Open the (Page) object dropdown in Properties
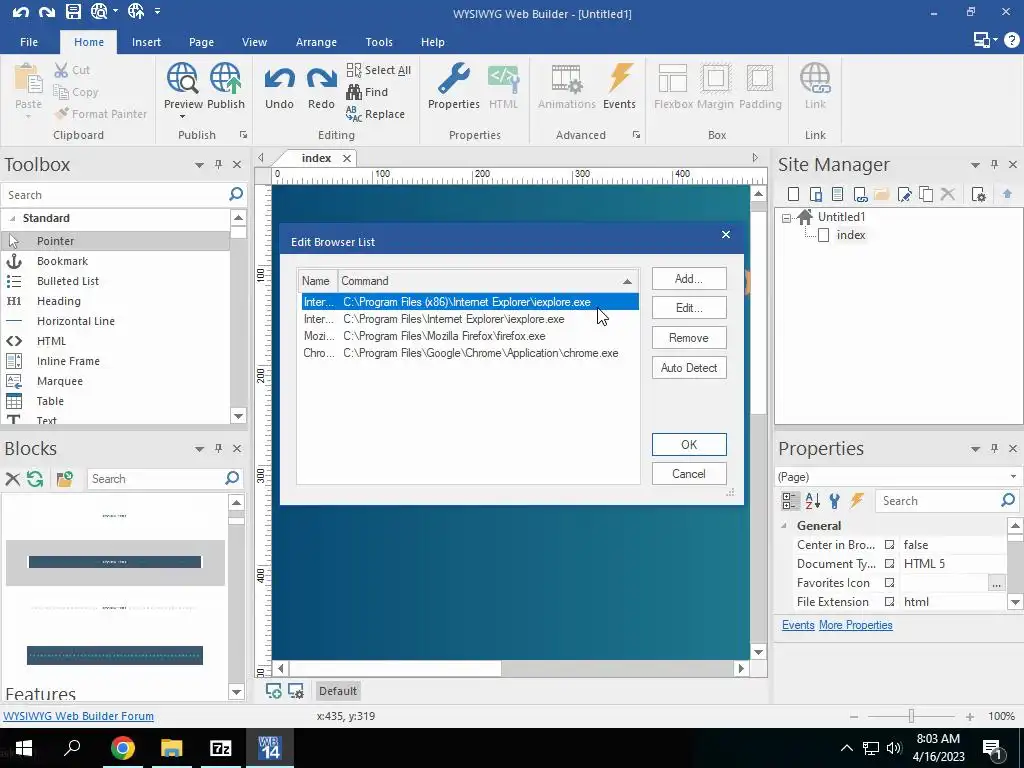1024x768 pixels. pyautogui.click(x=1014, y=477)
